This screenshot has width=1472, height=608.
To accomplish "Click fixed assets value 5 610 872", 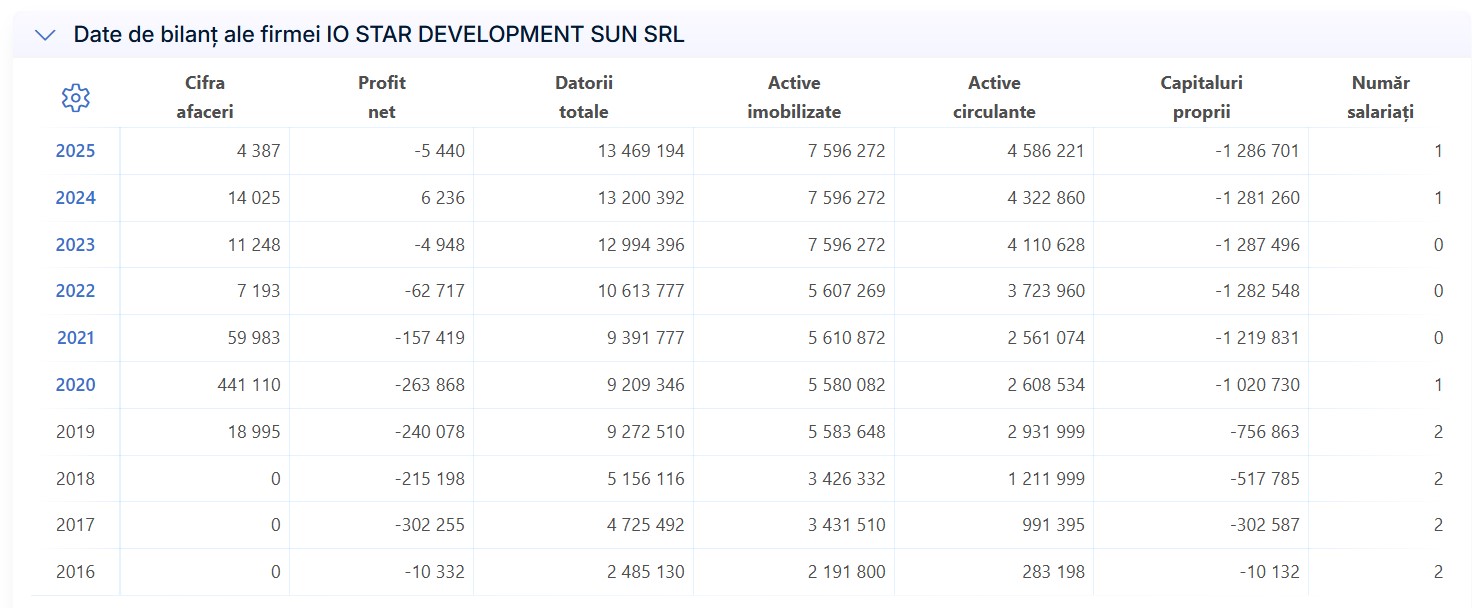I will (846, 338).
